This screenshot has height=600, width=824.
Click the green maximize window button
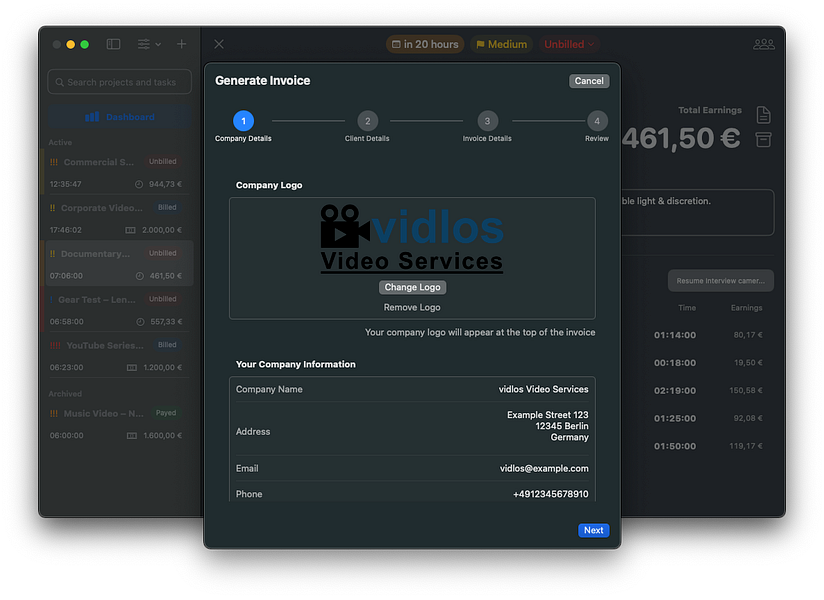[x=84, y=45]
